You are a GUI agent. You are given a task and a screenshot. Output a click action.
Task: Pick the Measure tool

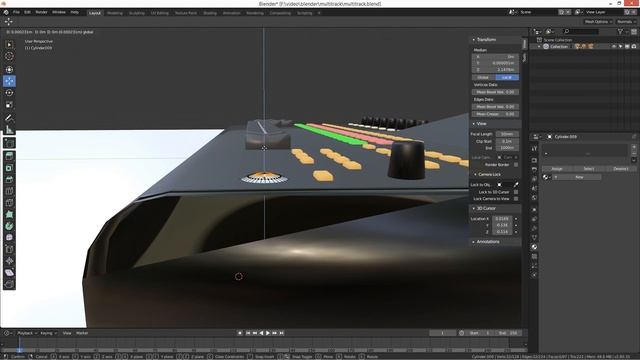[9, 130]
